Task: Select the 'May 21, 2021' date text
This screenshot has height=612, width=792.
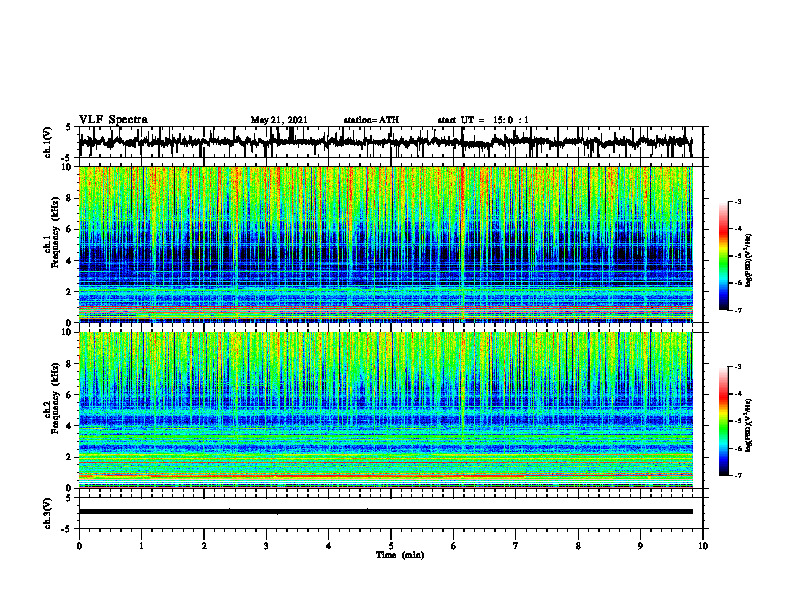Action: (279, 120)
